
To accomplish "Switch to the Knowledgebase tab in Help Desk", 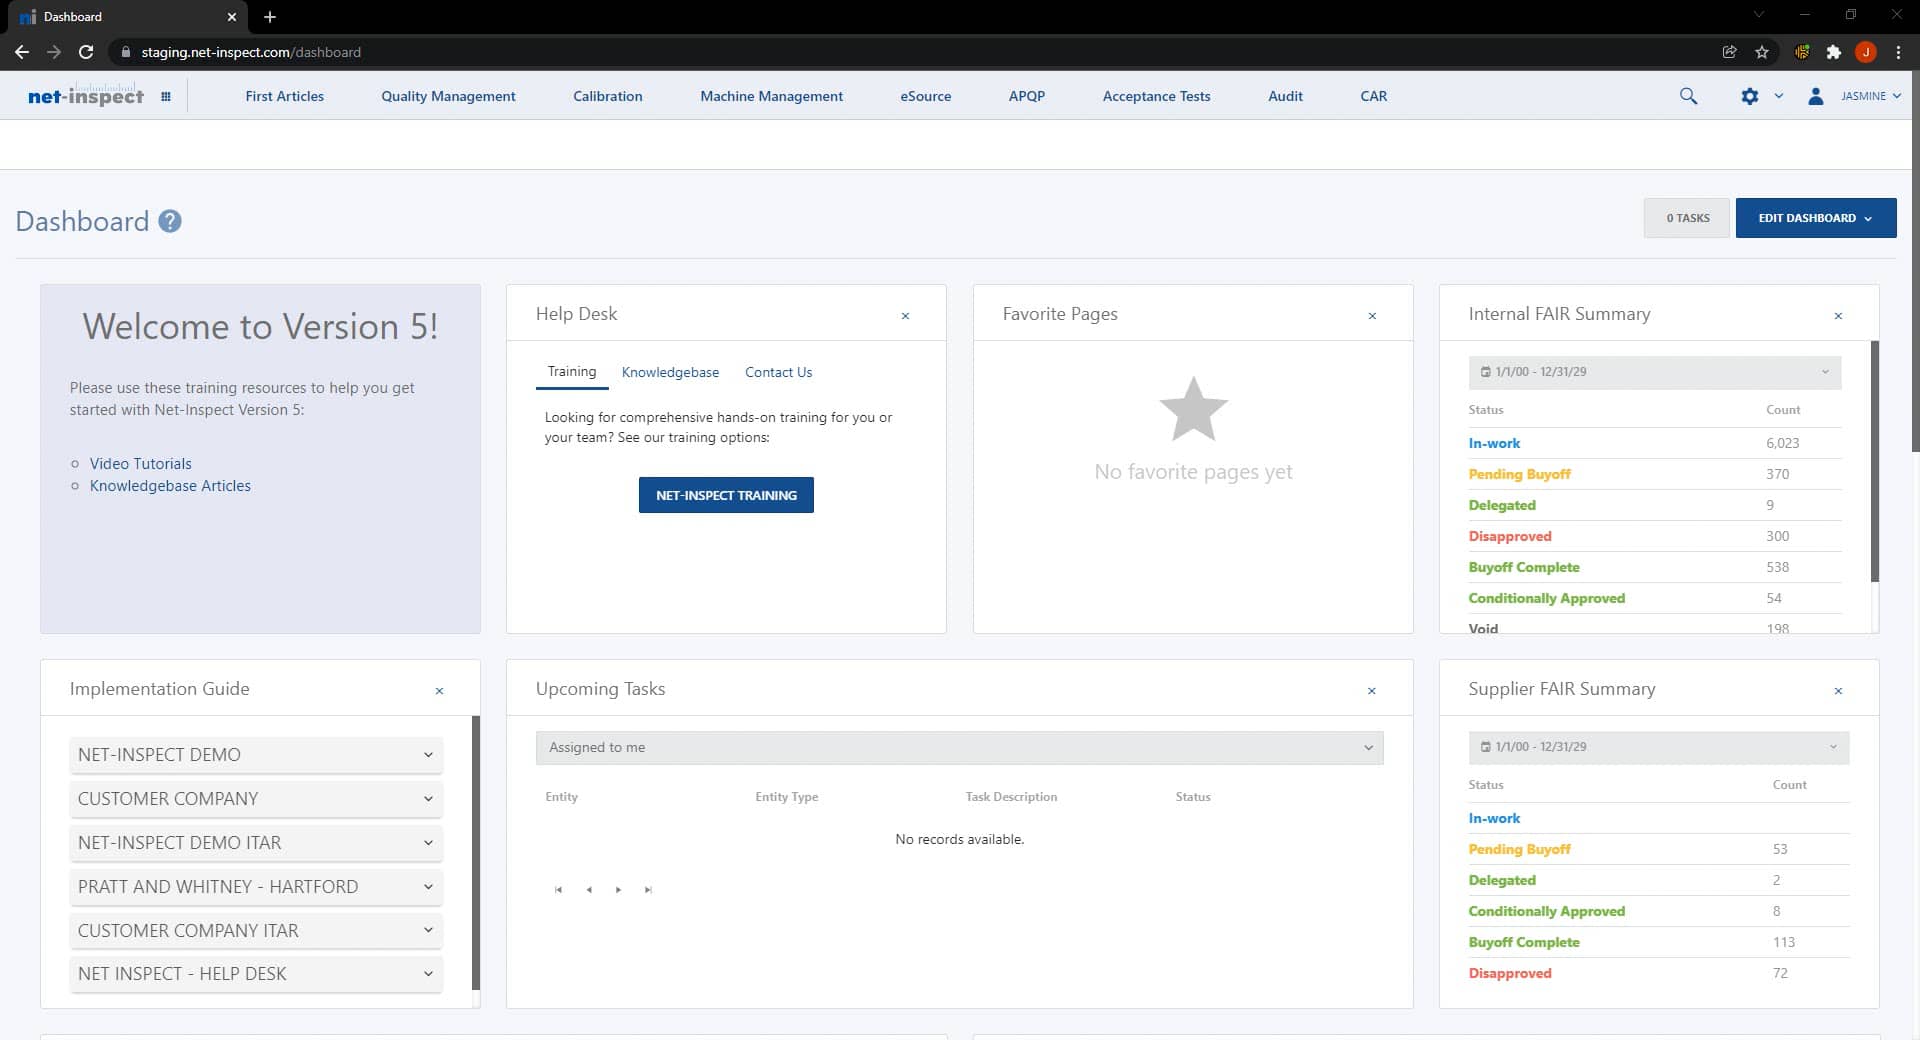I will tap(670, 372).
